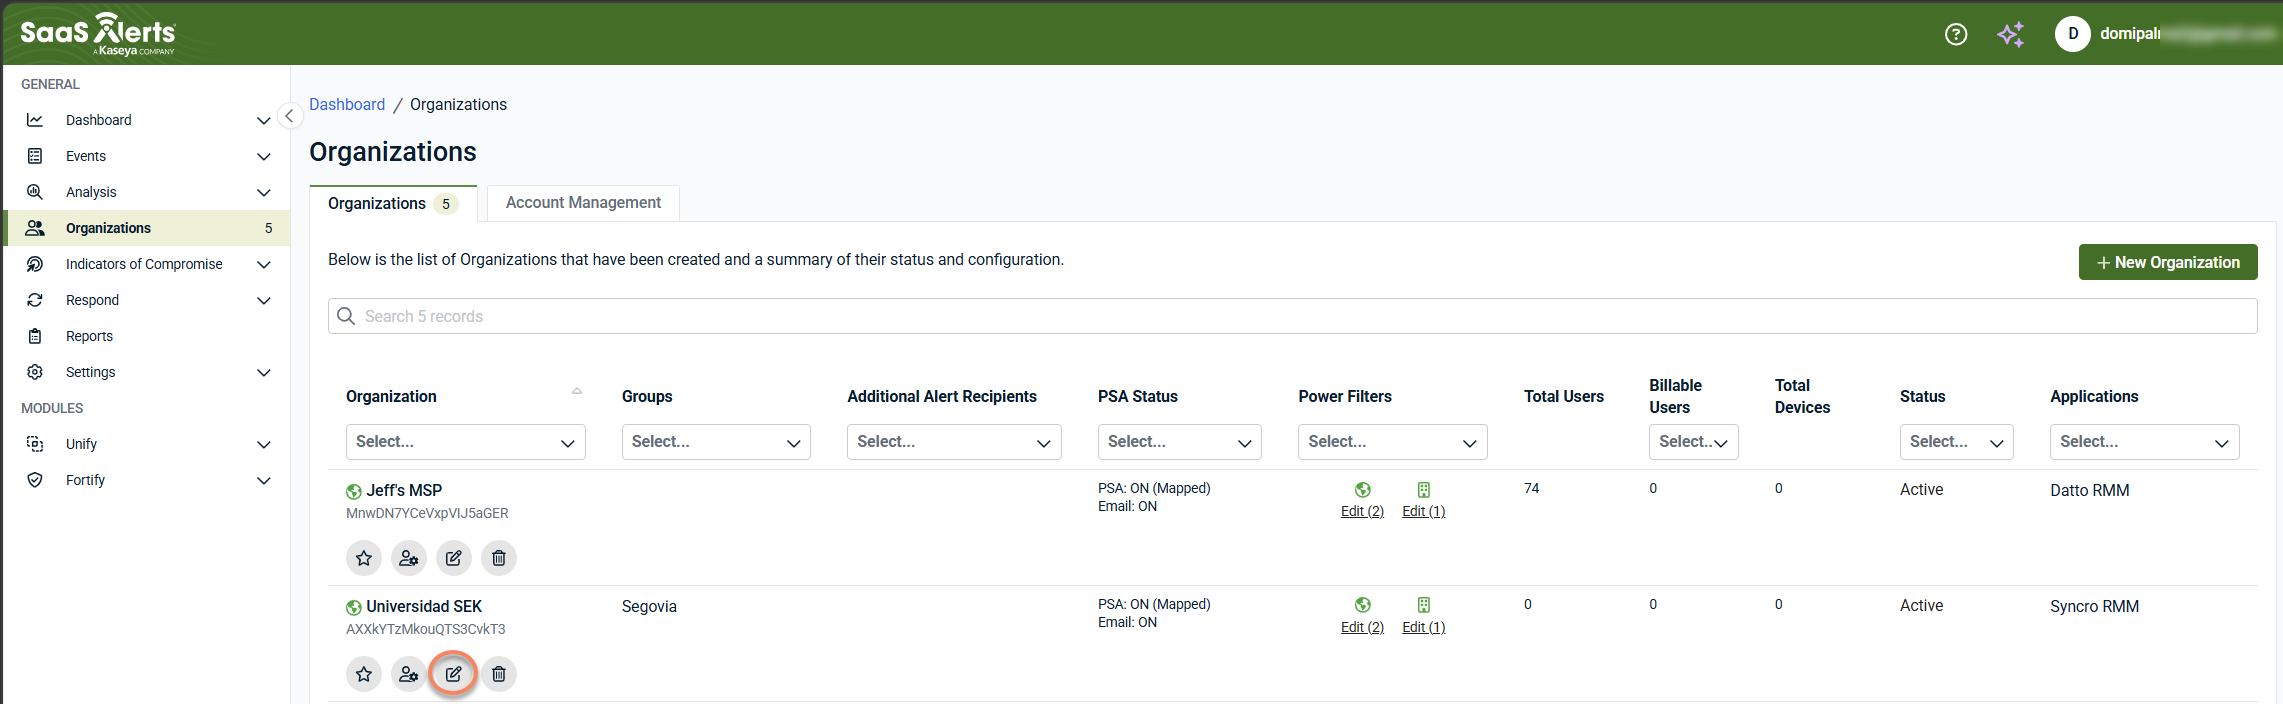
Task: Click Edit (1) link for Jeff's MSP
Action: click(1424, 511)
